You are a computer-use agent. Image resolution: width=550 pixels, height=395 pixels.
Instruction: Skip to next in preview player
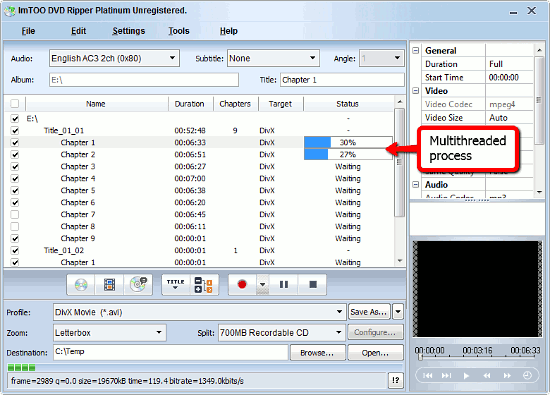click(x=446, y=376)
